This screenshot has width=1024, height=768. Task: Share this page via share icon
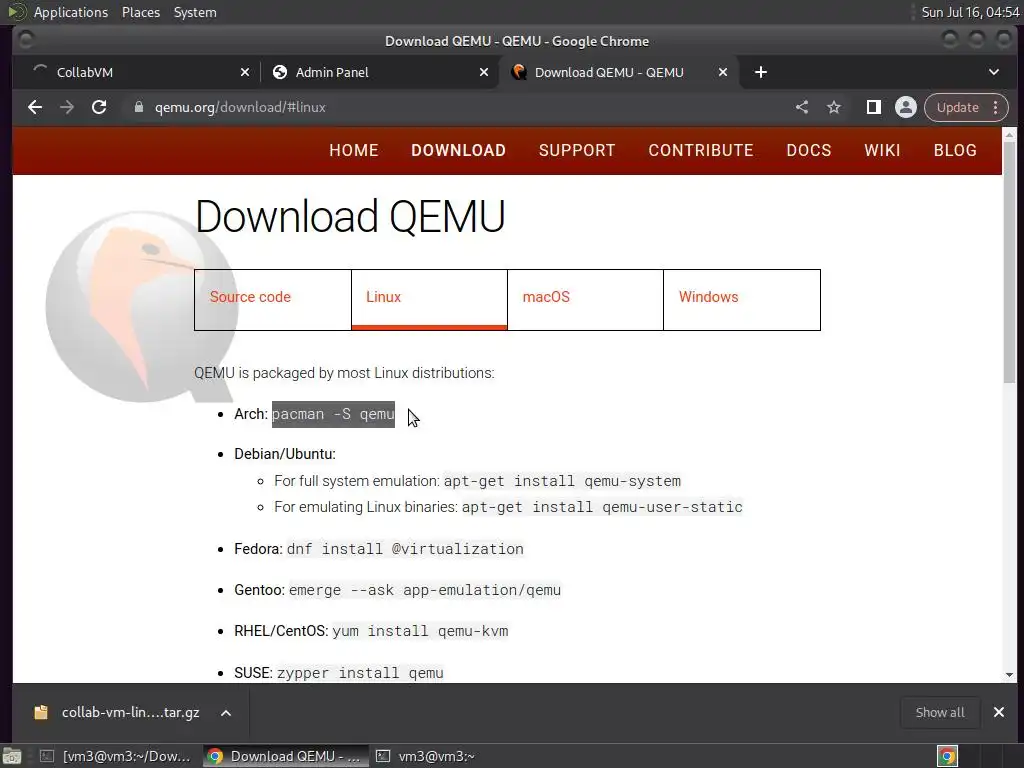click(x=802, y=107)
